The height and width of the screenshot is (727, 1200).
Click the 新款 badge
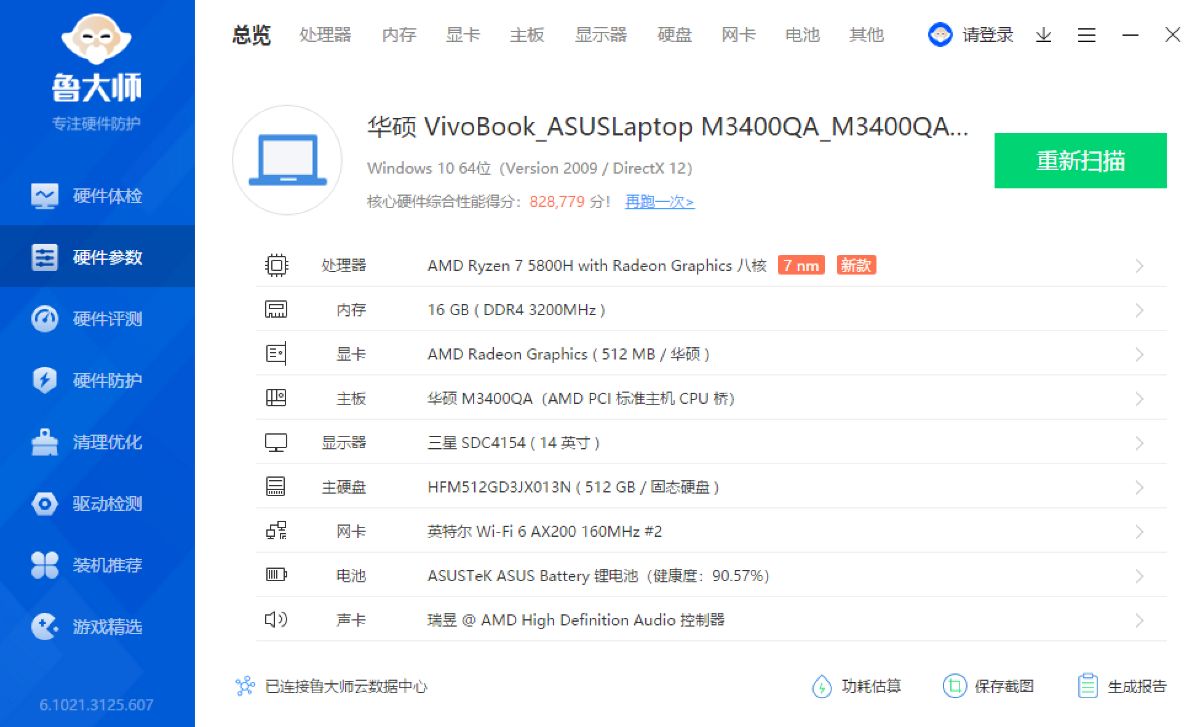[x=857, y=265]
